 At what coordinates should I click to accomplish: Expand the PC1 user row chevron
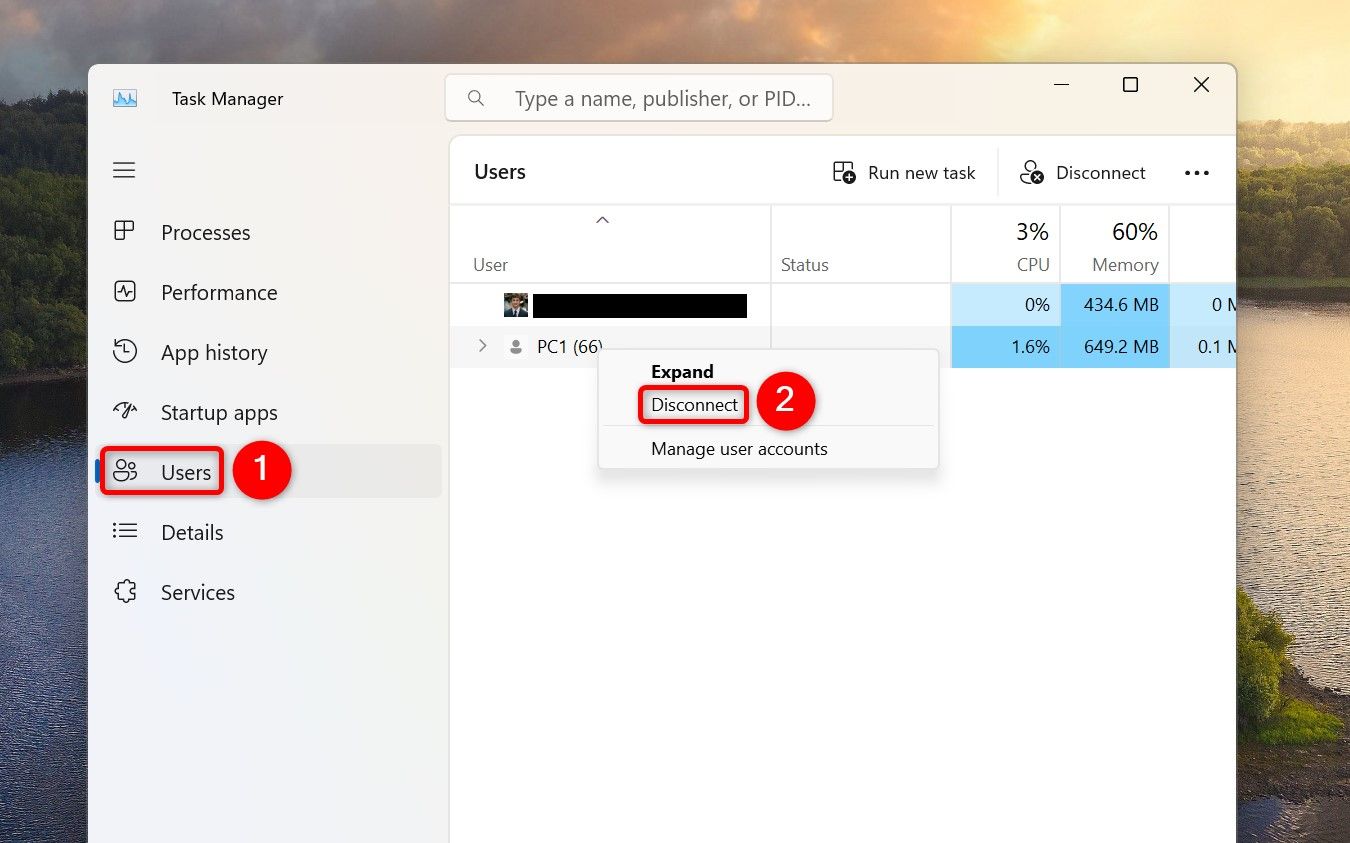click(483, 346)
